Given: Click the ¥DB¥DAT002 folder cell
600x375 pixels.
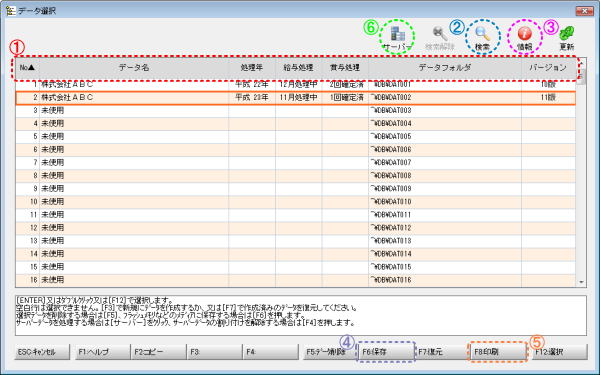Looking at the screenshot, I should (x=445, y=98).
